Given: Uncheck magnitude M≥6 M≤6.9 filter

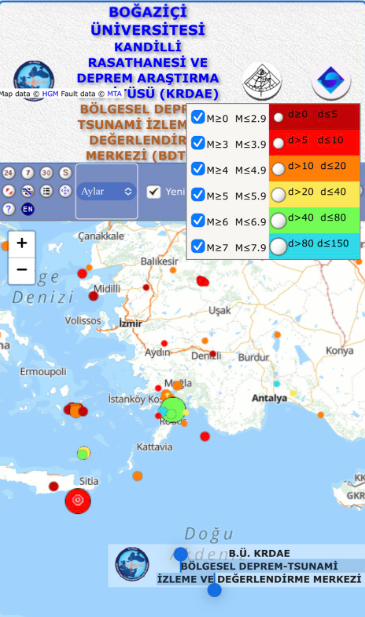Looking at the screenshot, I should click(x=198, y=220).
